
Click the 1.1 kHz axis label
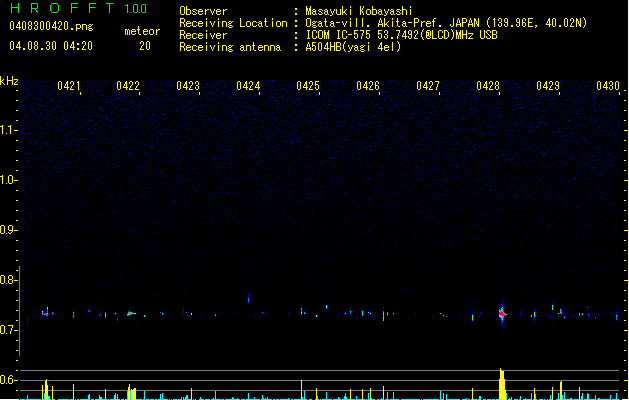8,130
